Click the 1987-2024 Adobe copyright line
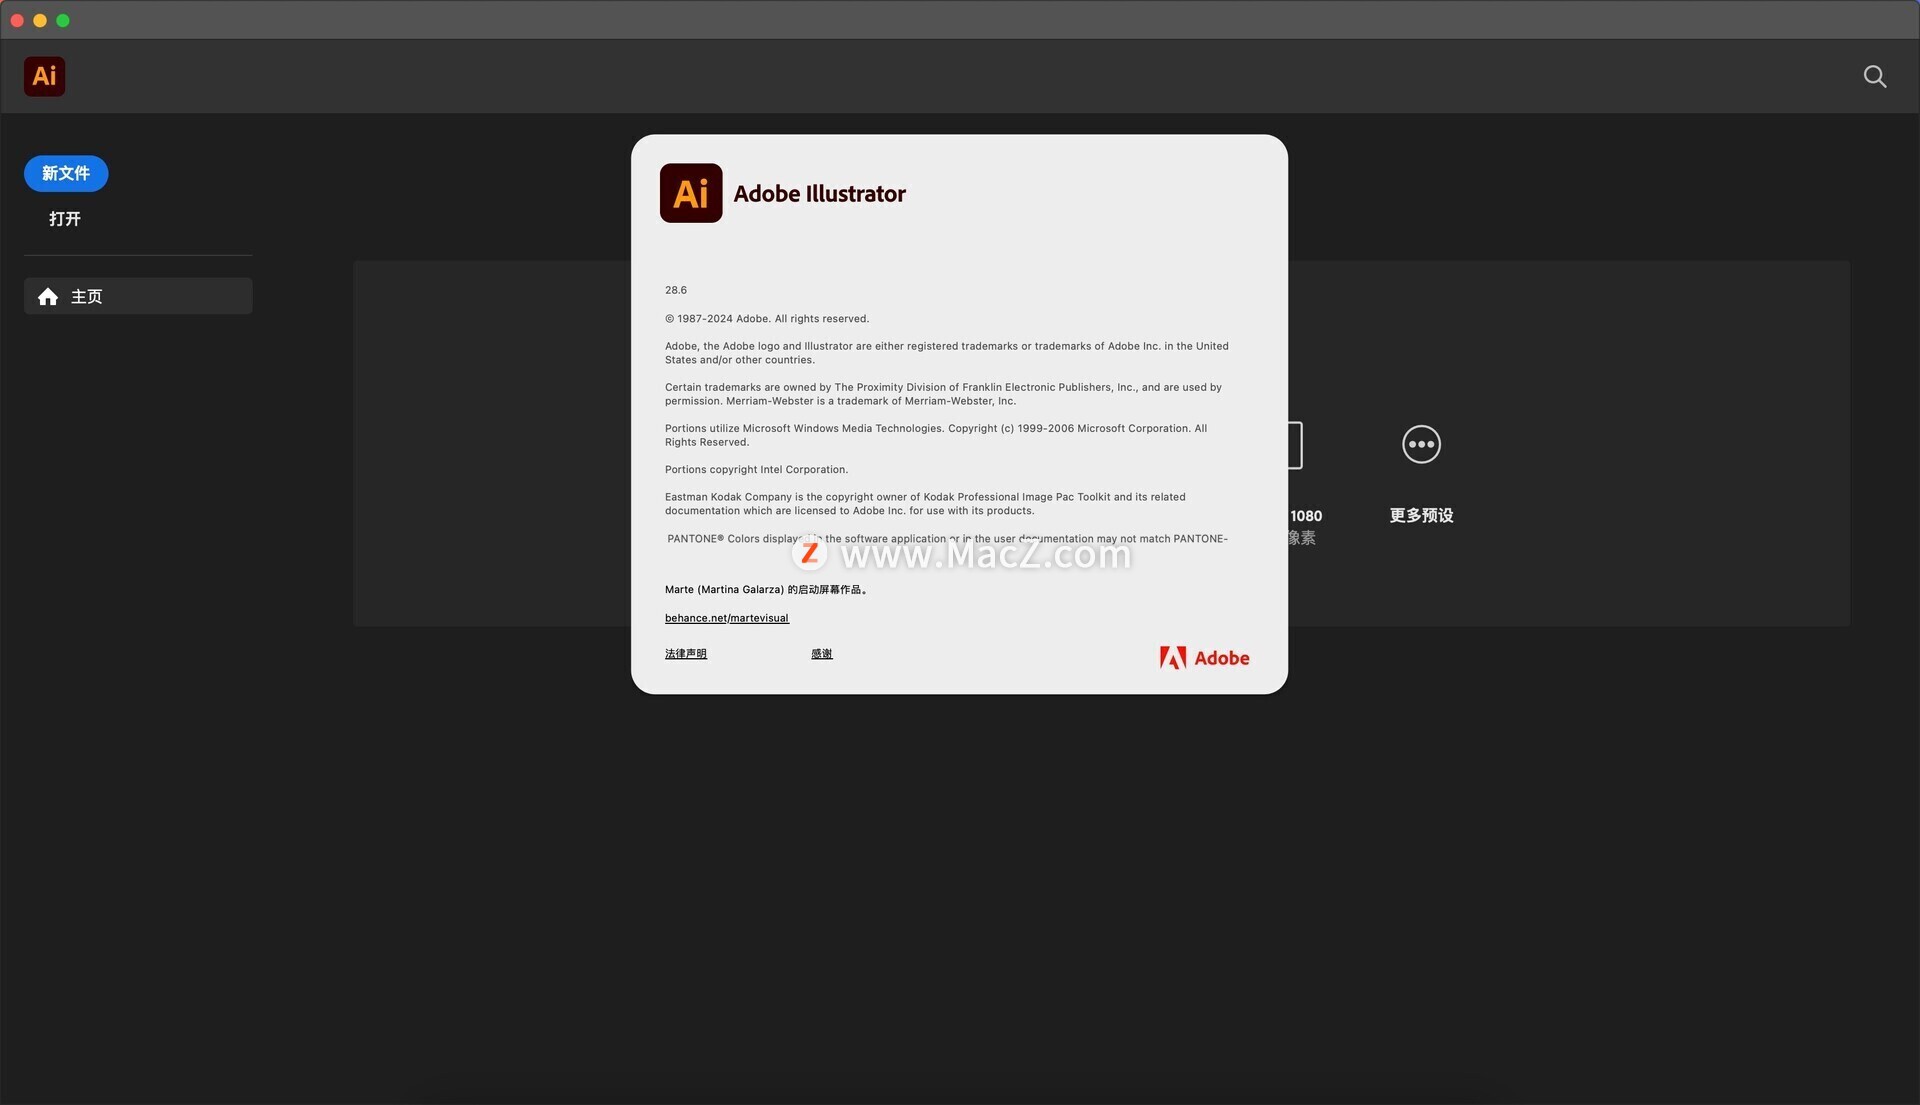Screen dimensions: 1920x1105 tap(767, 319)
